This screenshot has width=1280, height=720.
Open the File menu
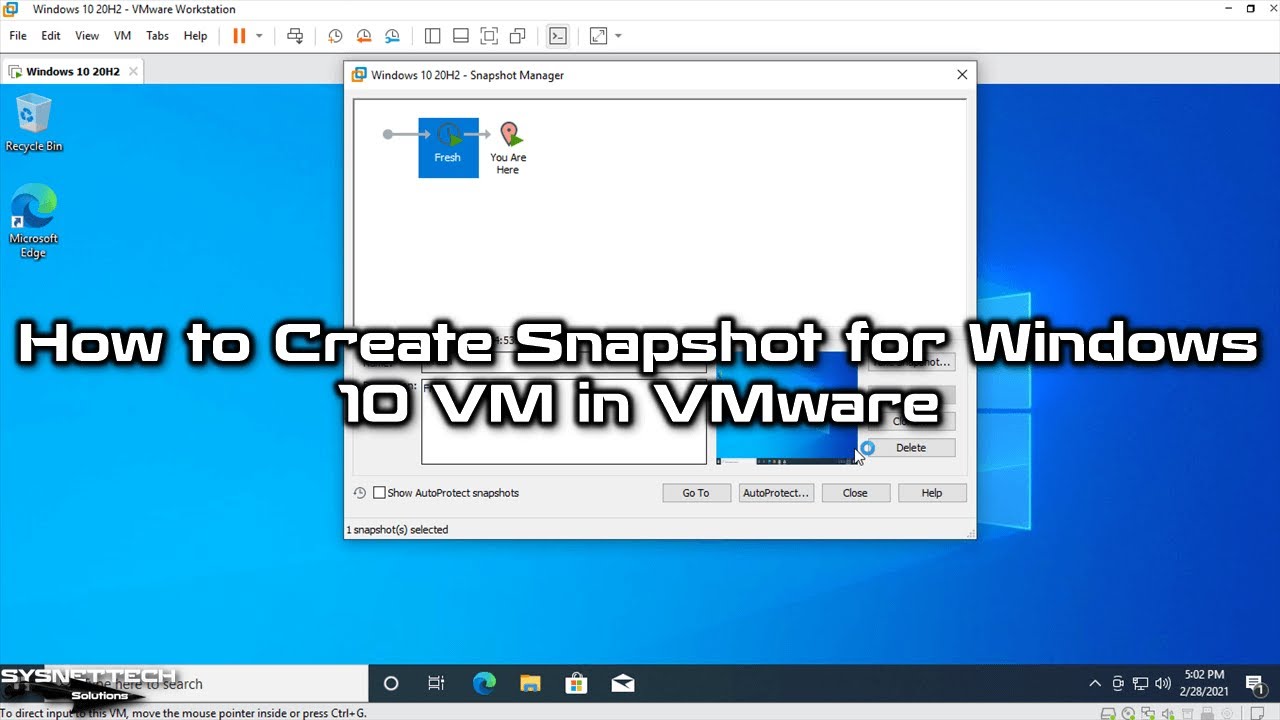18,36
